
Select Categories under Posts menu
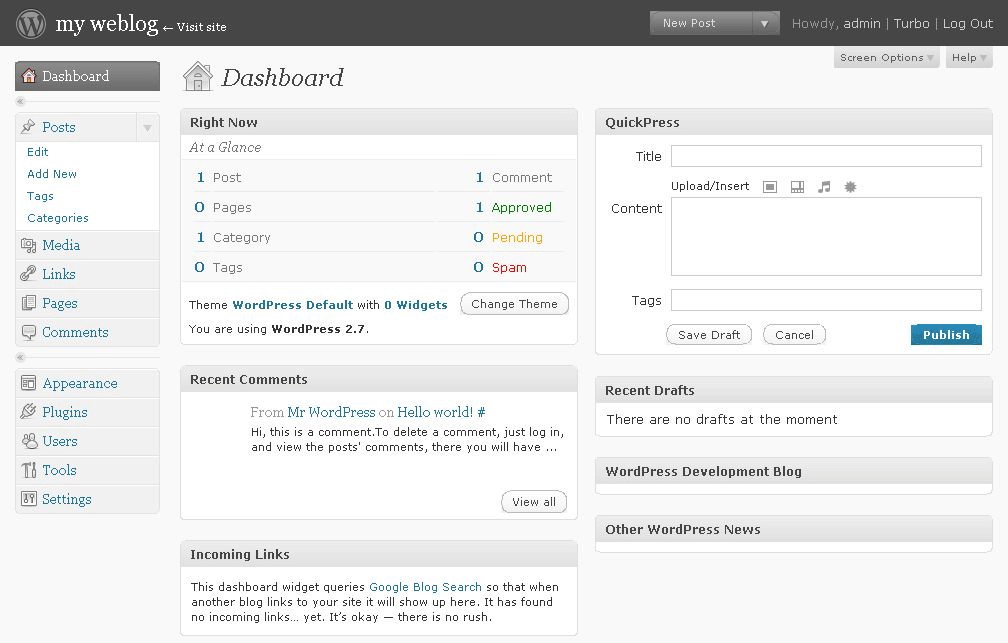(x=58, y=218)
